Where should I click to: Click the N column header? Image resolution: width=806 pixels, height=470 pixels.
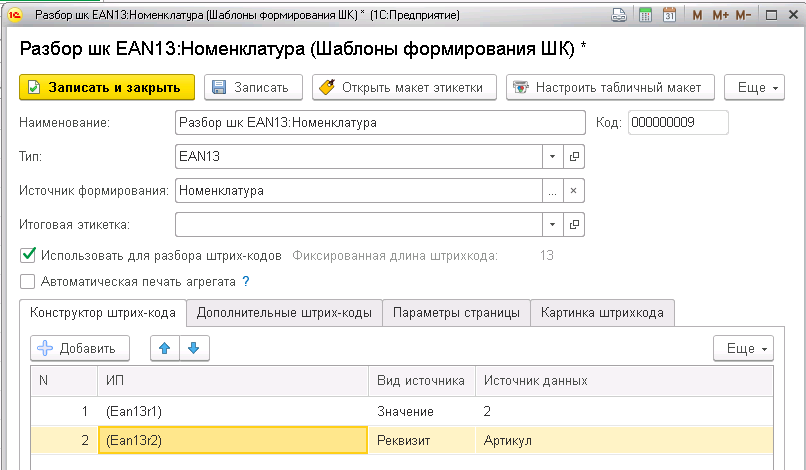tap(64, 381)
